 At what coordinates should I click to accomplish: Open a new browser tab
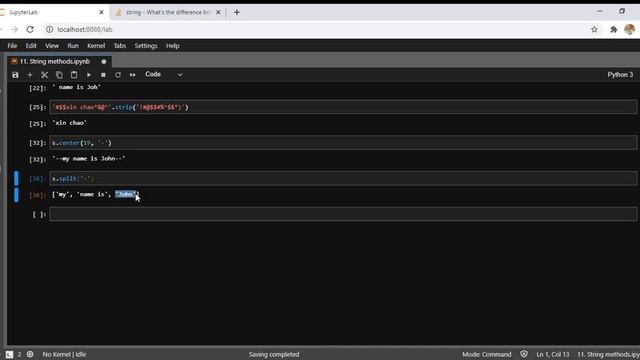237,12
